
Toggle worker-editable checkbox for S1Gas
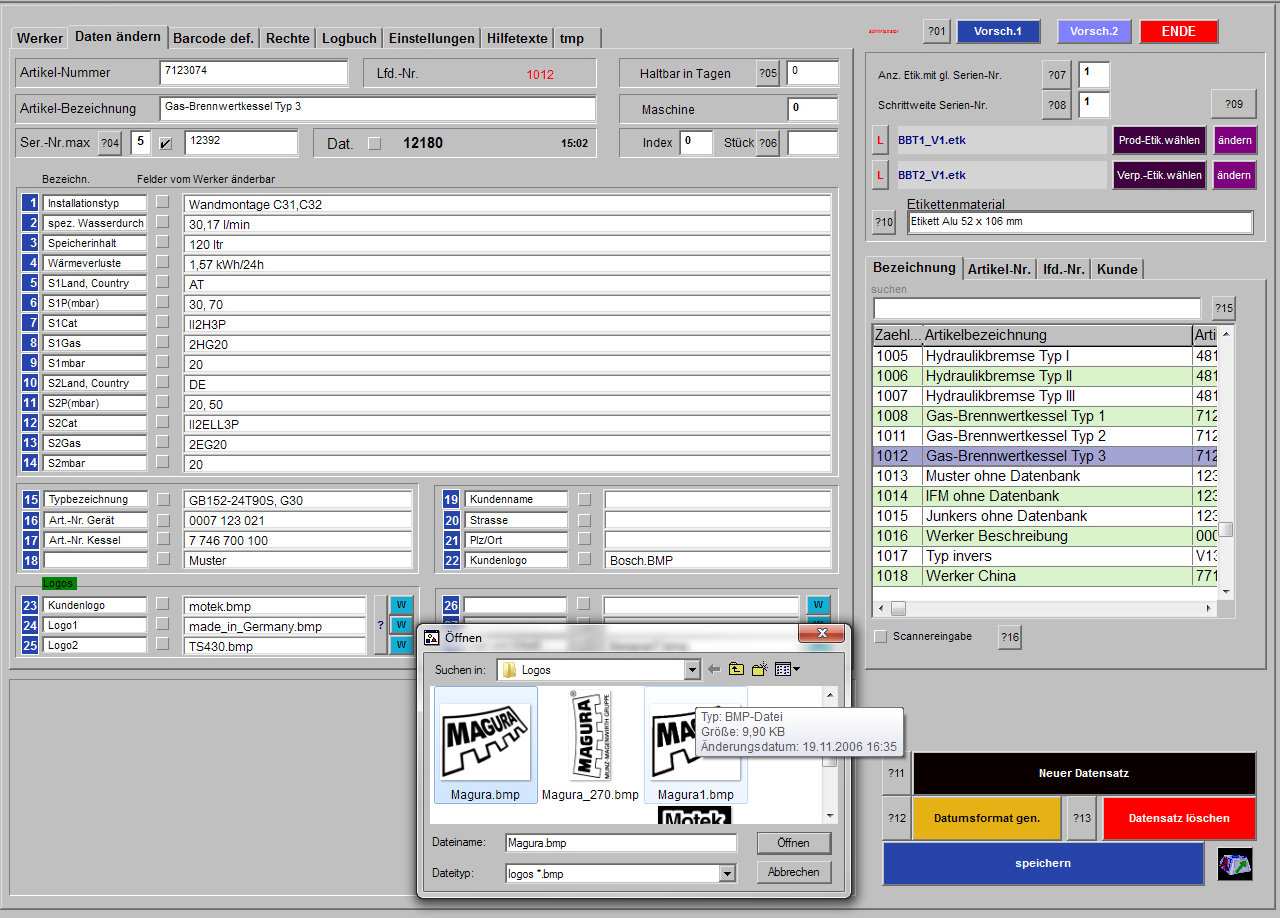point(163,343)
